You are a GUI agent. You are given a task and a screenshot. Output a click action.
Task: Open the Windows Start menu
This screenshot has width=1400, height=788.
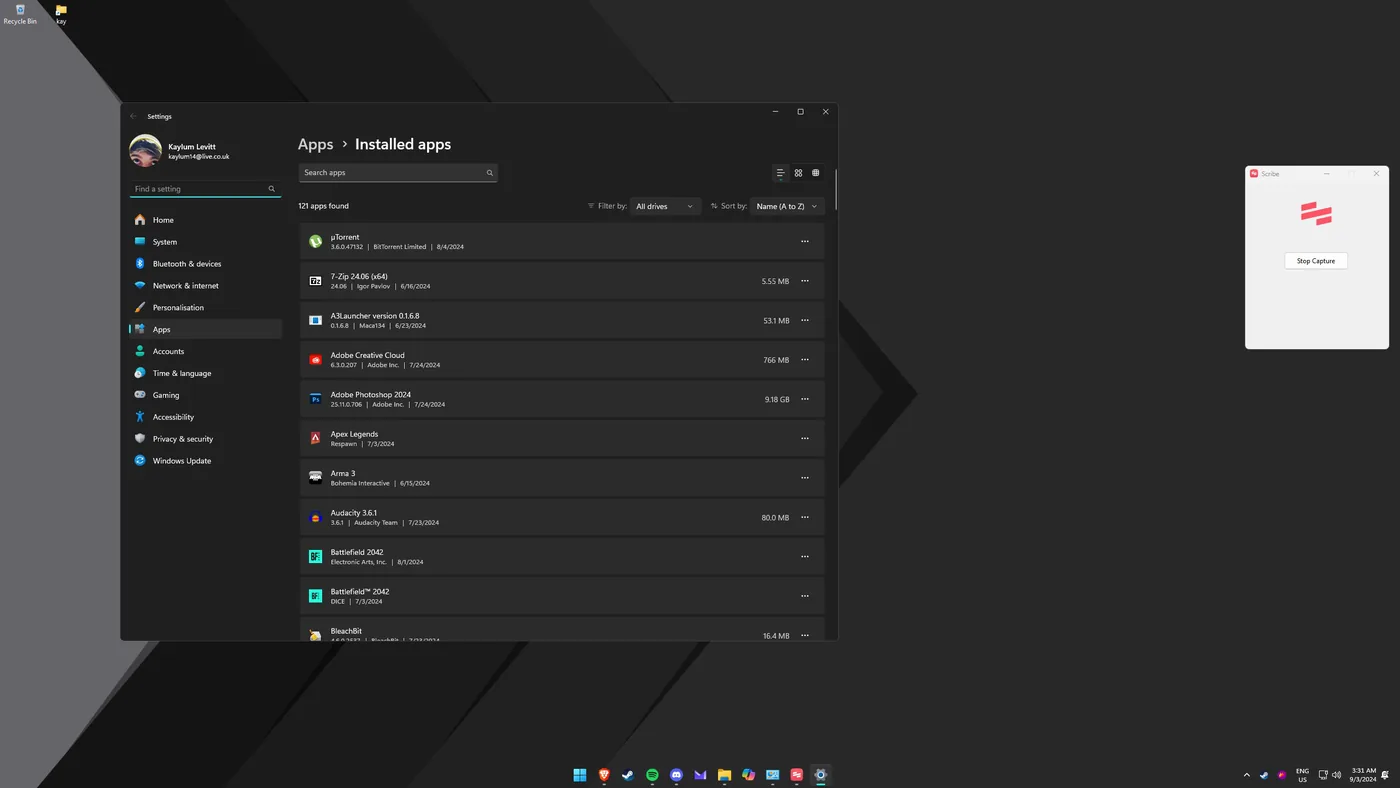(x=580, y=775)
